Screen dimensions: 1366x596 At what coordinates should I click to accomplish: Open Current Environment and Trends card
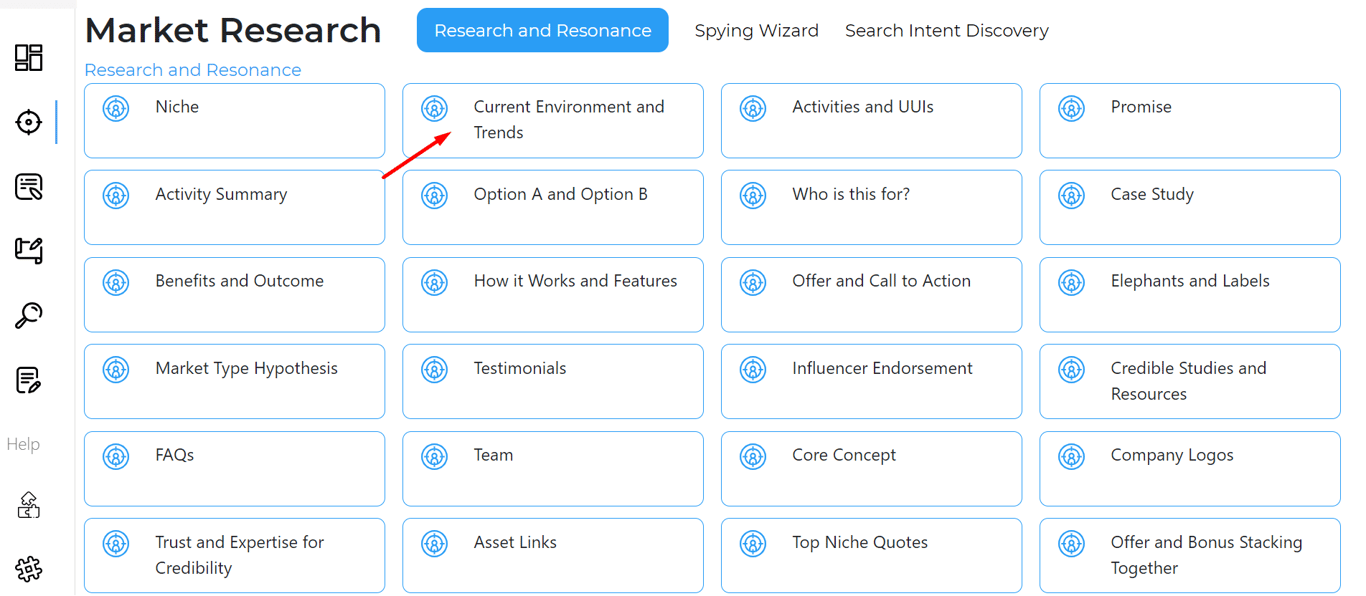(x=553, y=121)
